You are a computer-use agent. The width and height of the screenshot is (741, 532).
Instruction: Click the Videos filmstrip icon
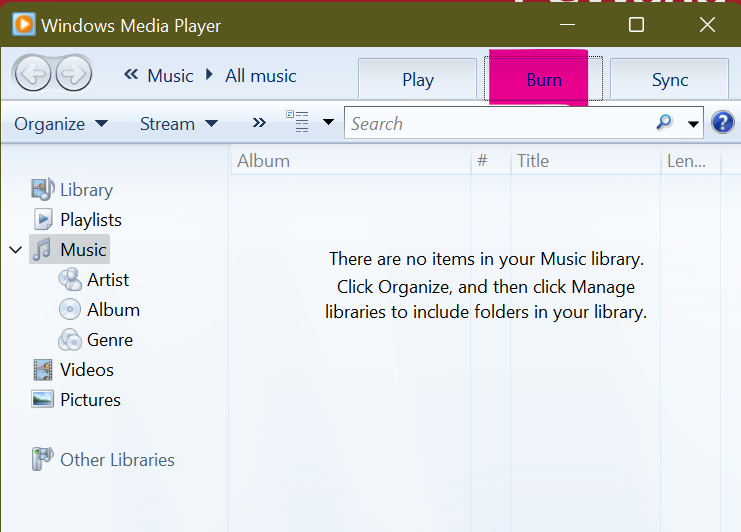[x=43, y=370]
